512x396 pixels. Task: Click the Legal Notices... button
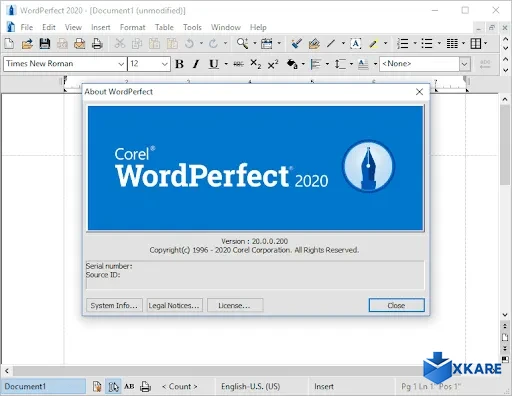tap(174, 305)
